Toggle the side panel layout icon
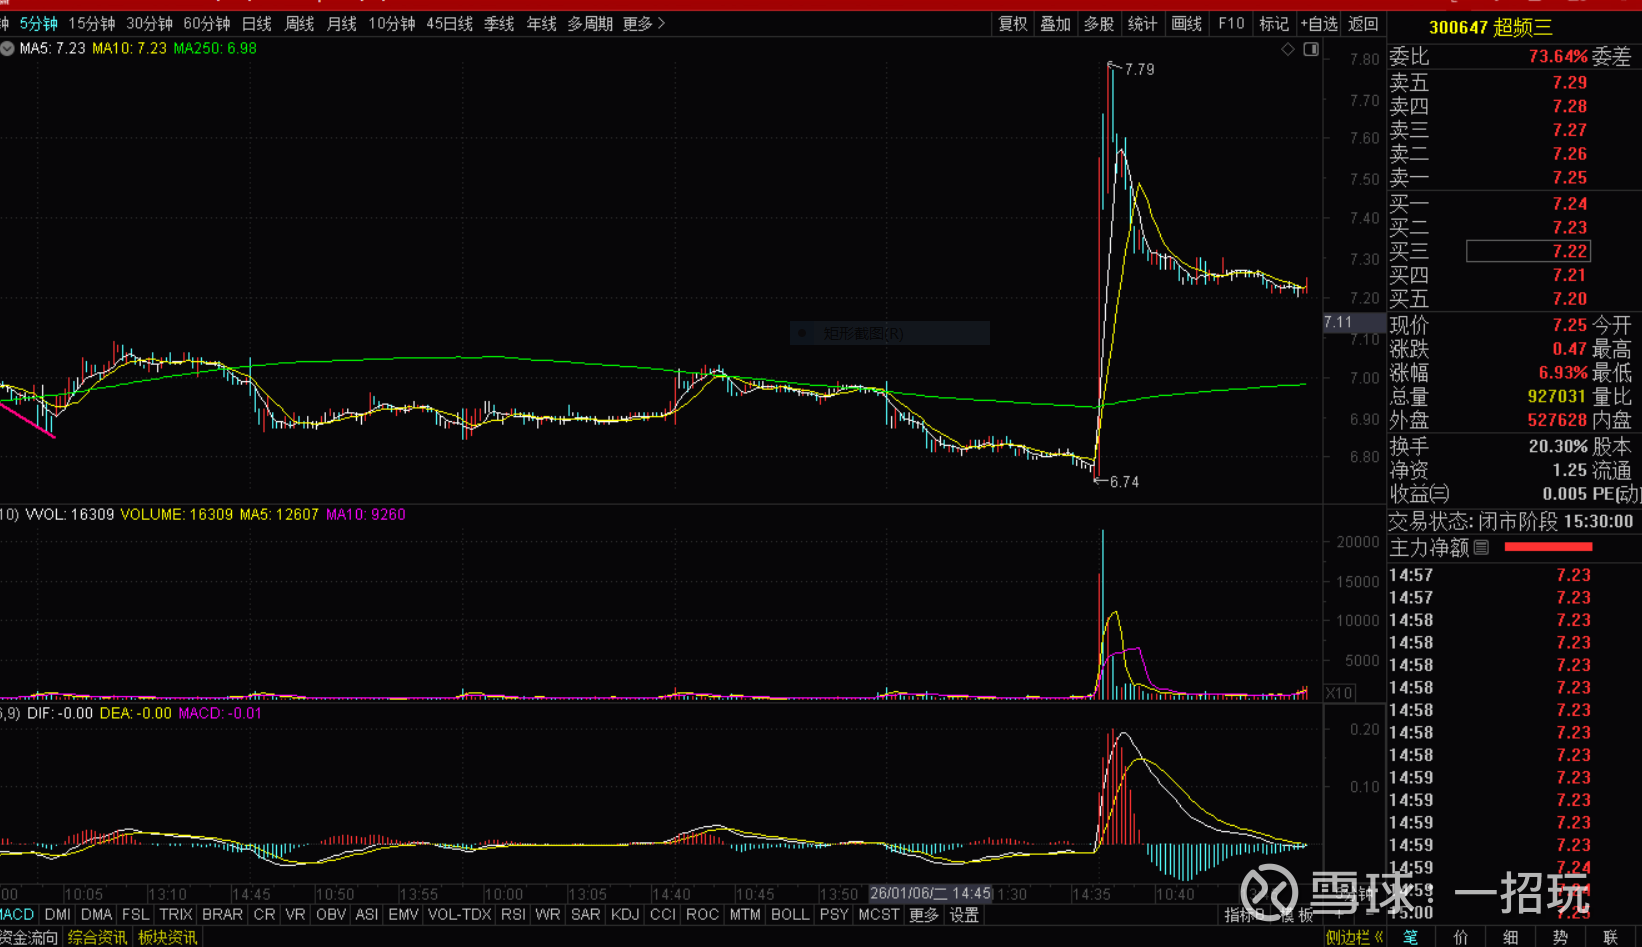Image resolution: width=1642 pixels, height=947 pixels. coord(1311,49)
